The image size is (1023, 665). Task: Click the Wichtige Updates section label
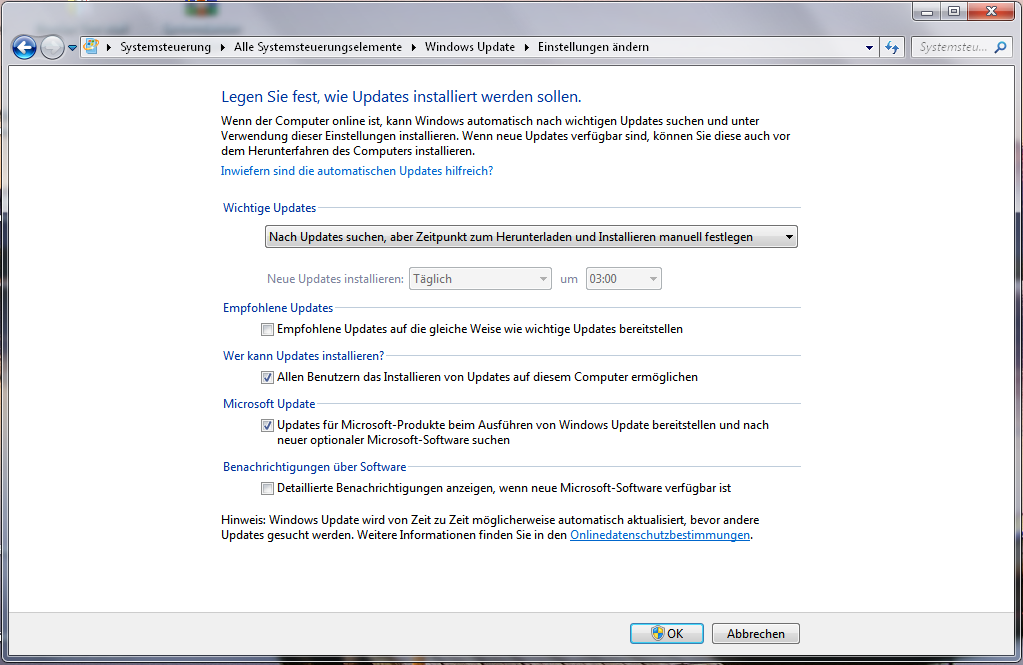click(x=269, y=208)
